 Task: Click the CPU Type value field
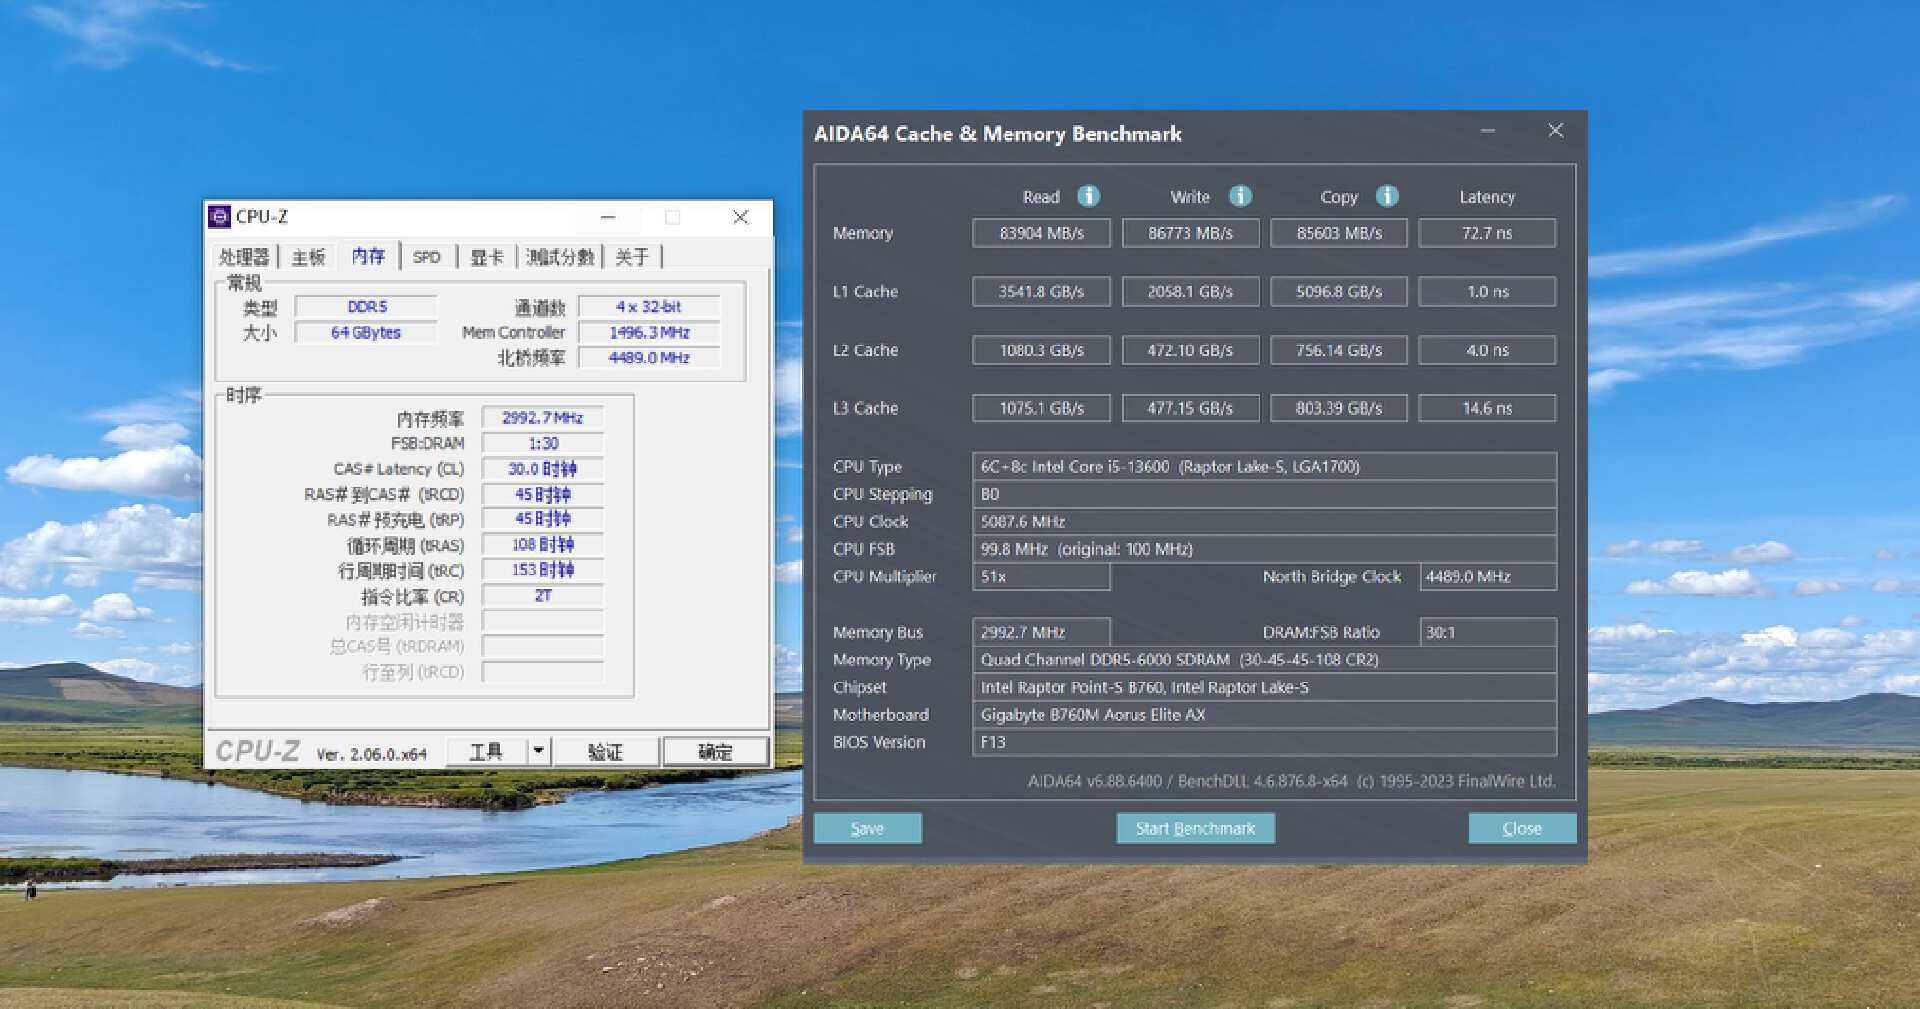click(x=1263, y=467)
